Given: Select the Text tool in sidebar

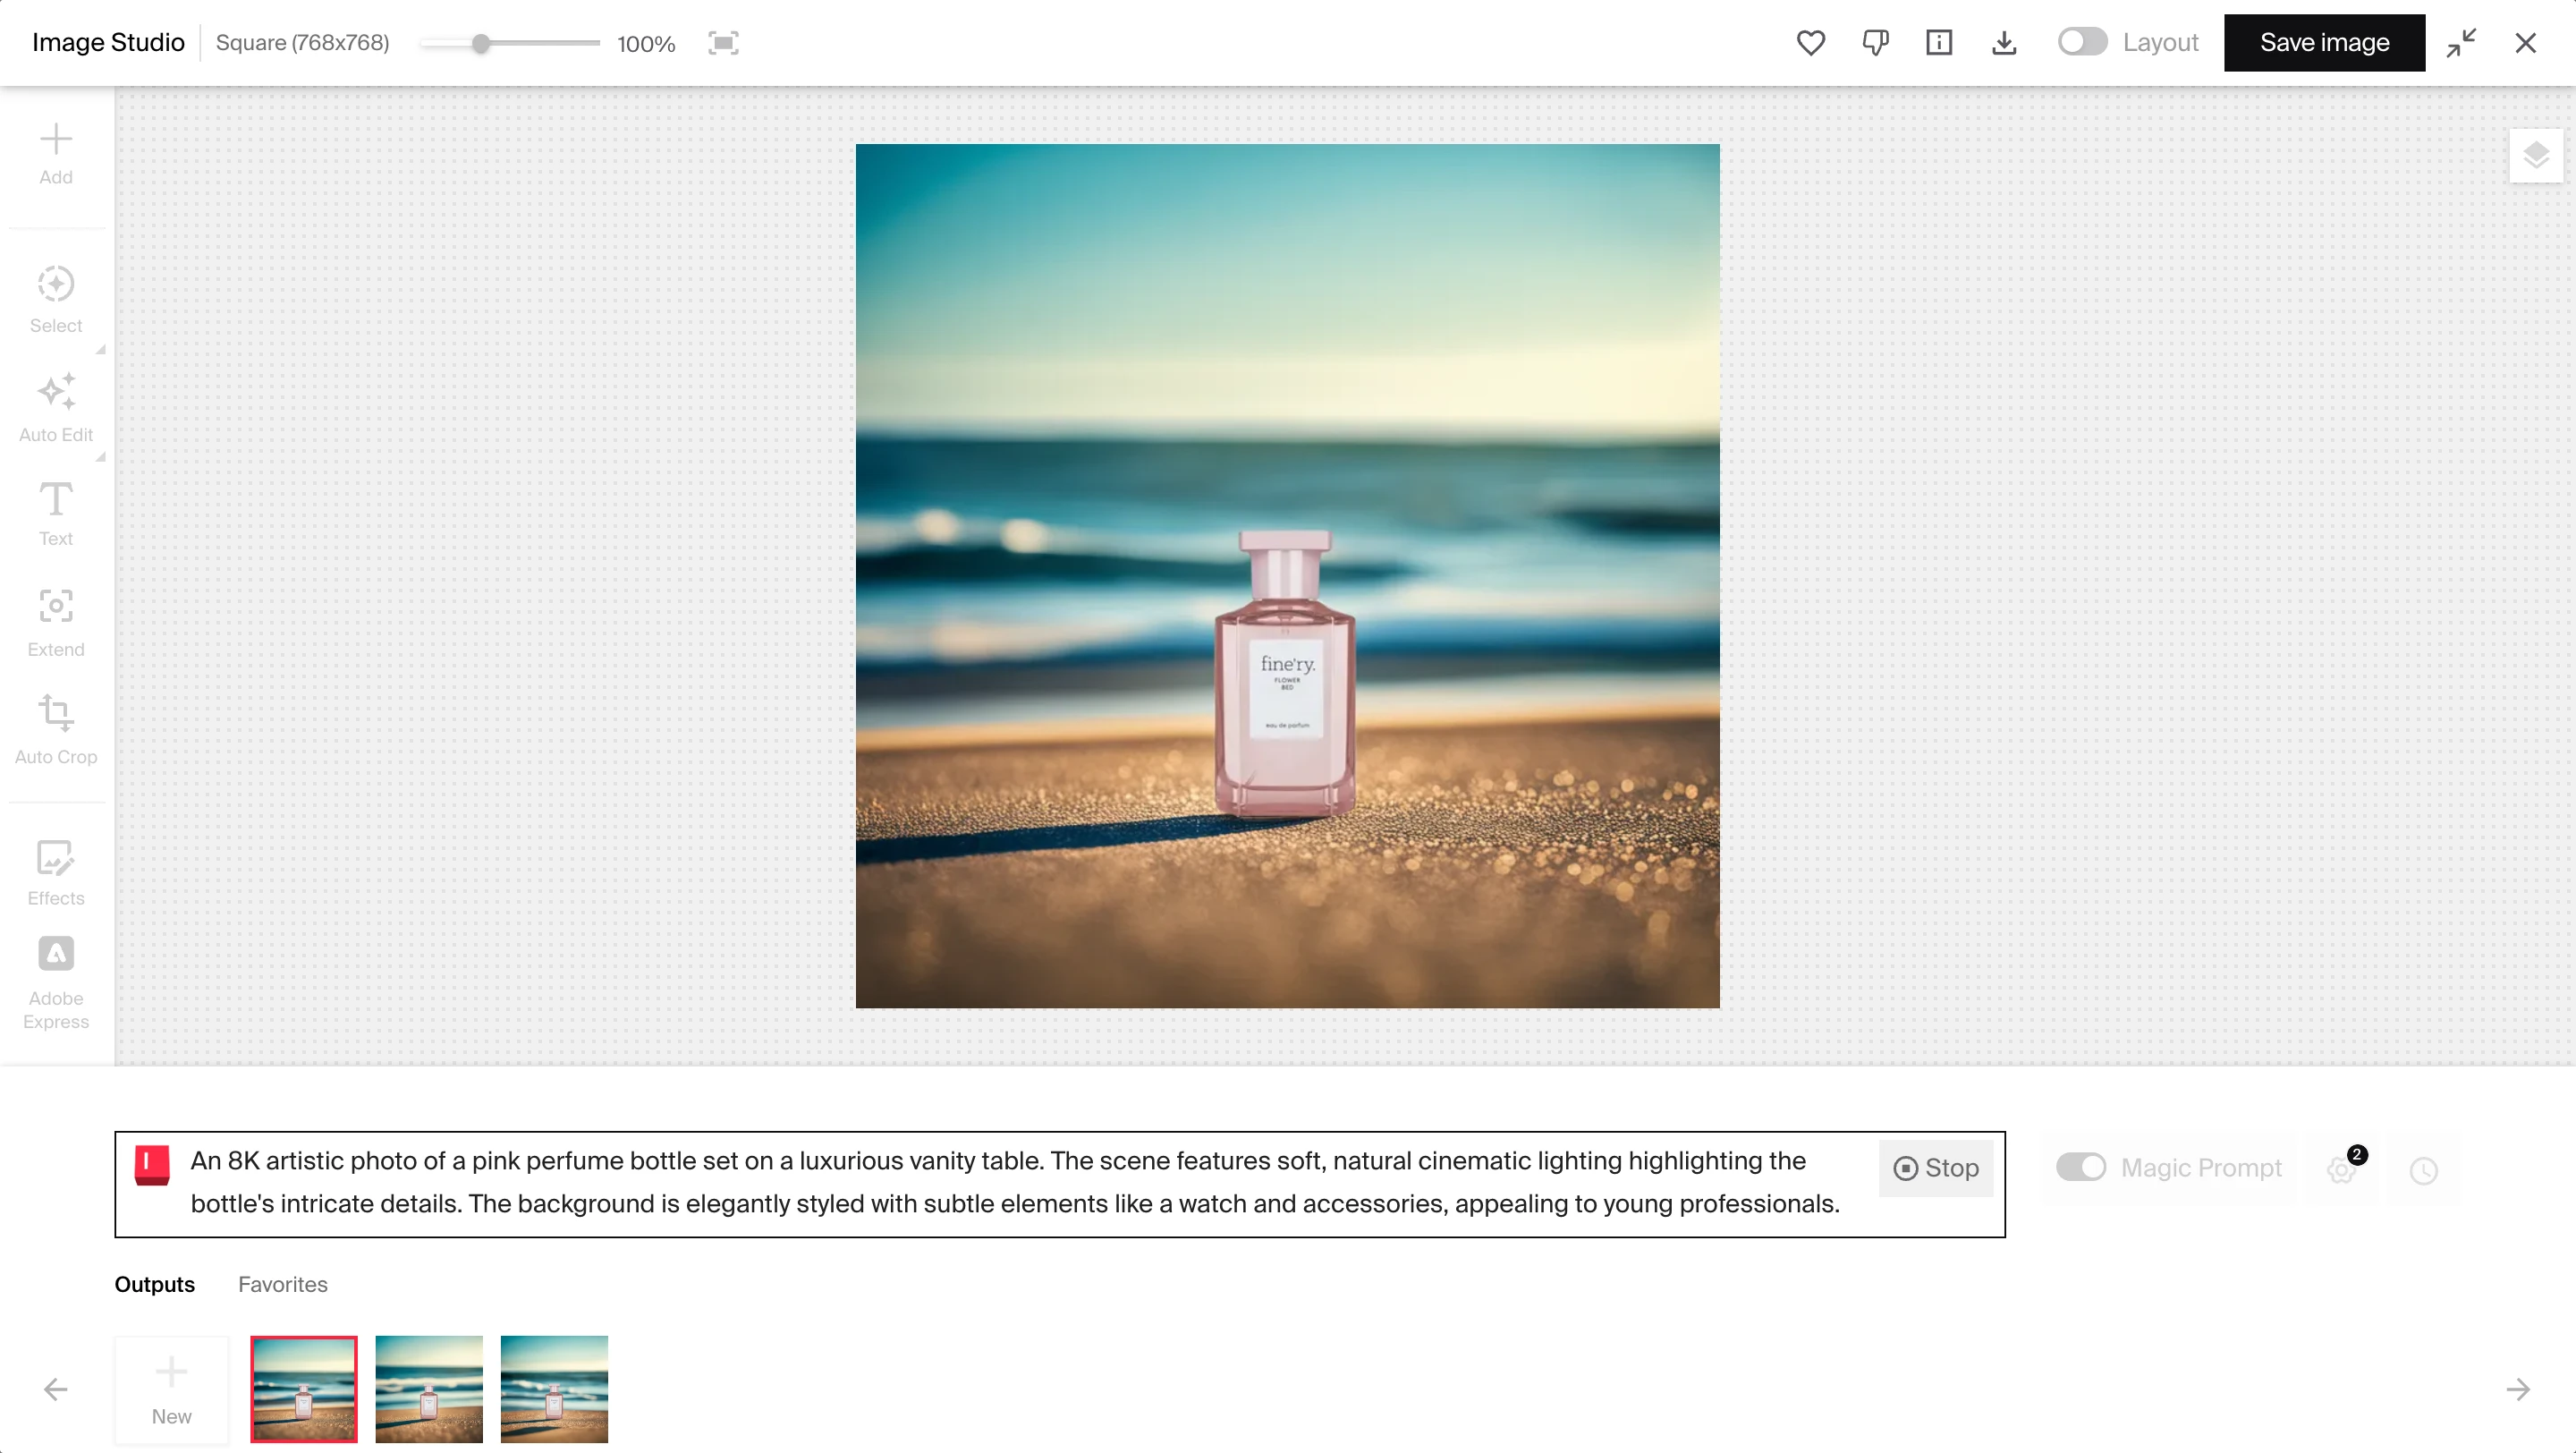Looking at the screenshot, I should click(x=56, y=514).
